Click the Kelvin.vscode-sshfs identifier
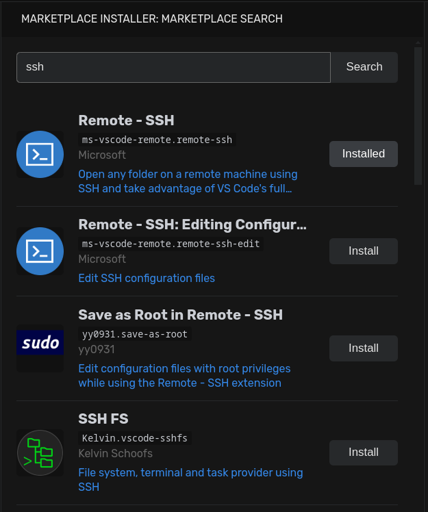The height and width of the screenshot is (512, 428). coord(135,438)
